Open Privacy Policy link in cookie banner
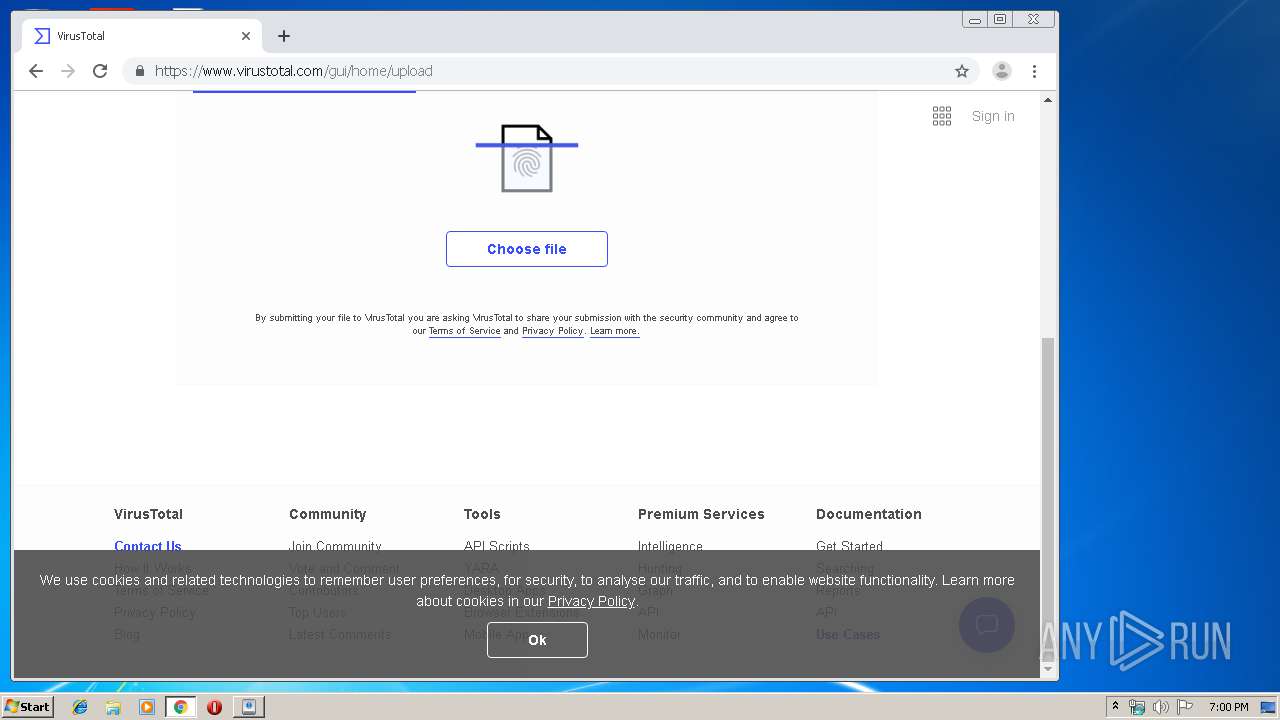The width and height of the screenshot is (1280, 720). click(591, 601)
